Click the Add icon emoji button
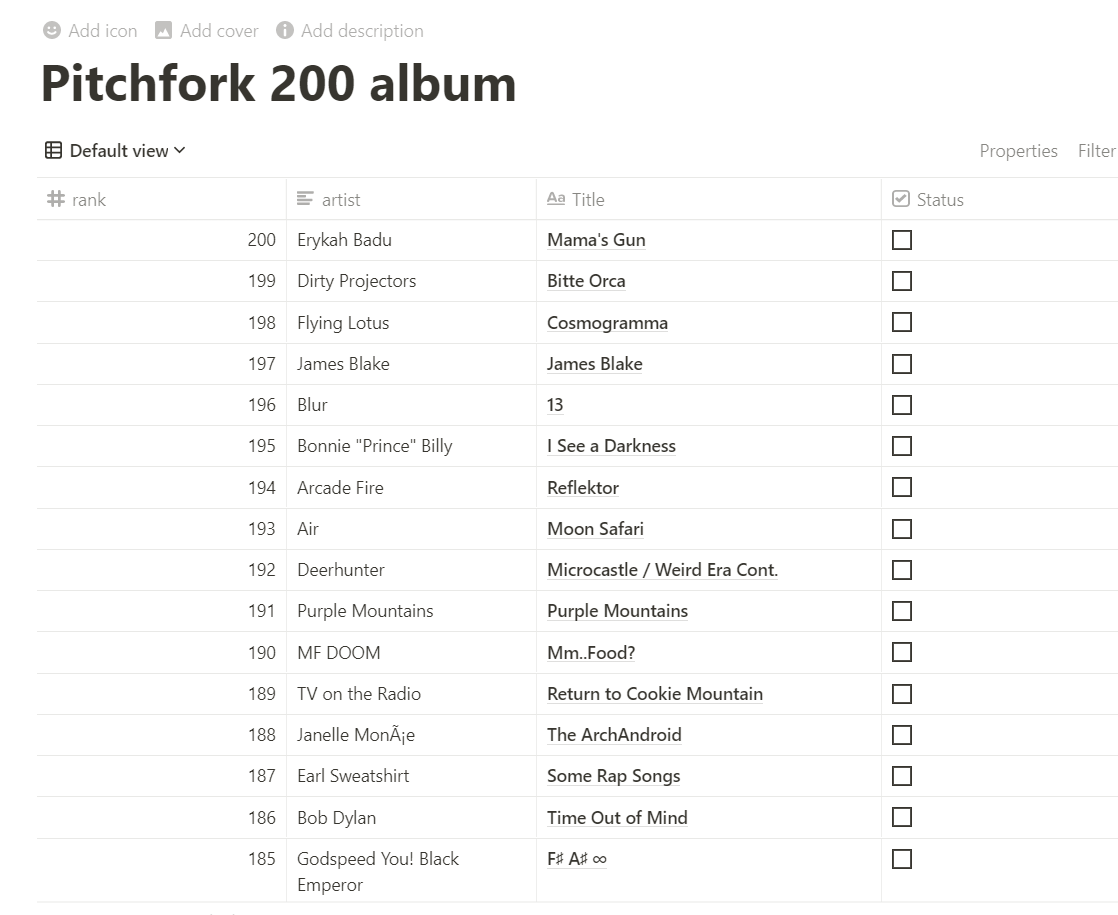1118x915 pixels. 51,30
